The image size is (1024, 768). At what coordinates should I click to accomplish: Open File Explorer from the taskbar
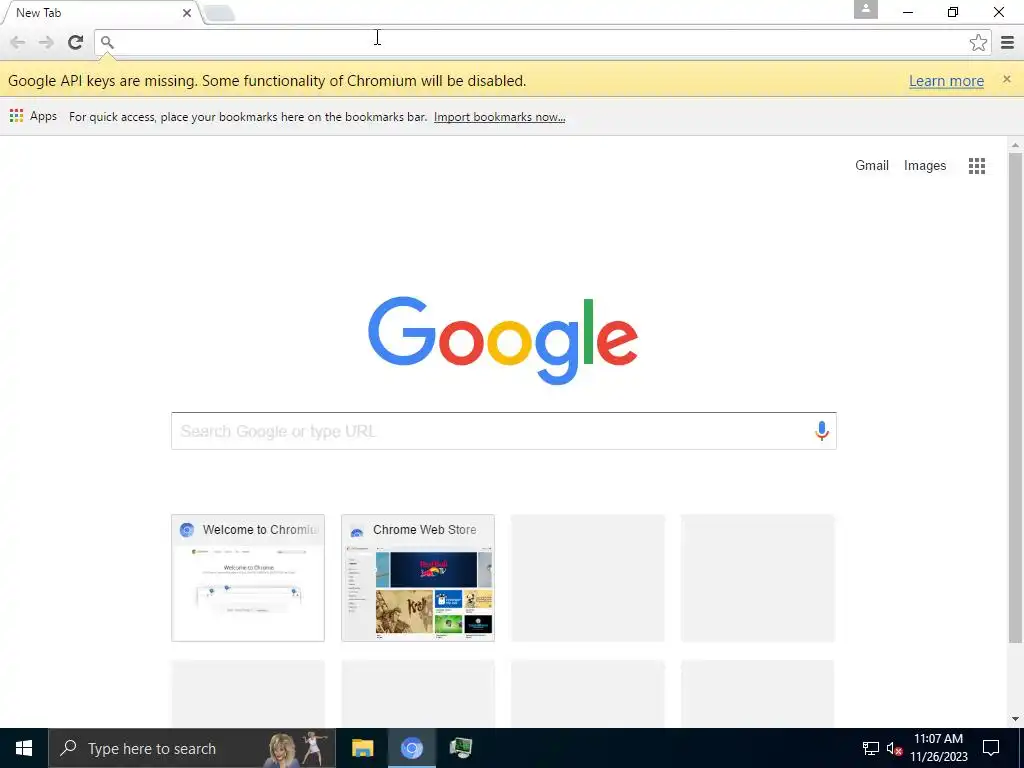[x=362, y=748]
